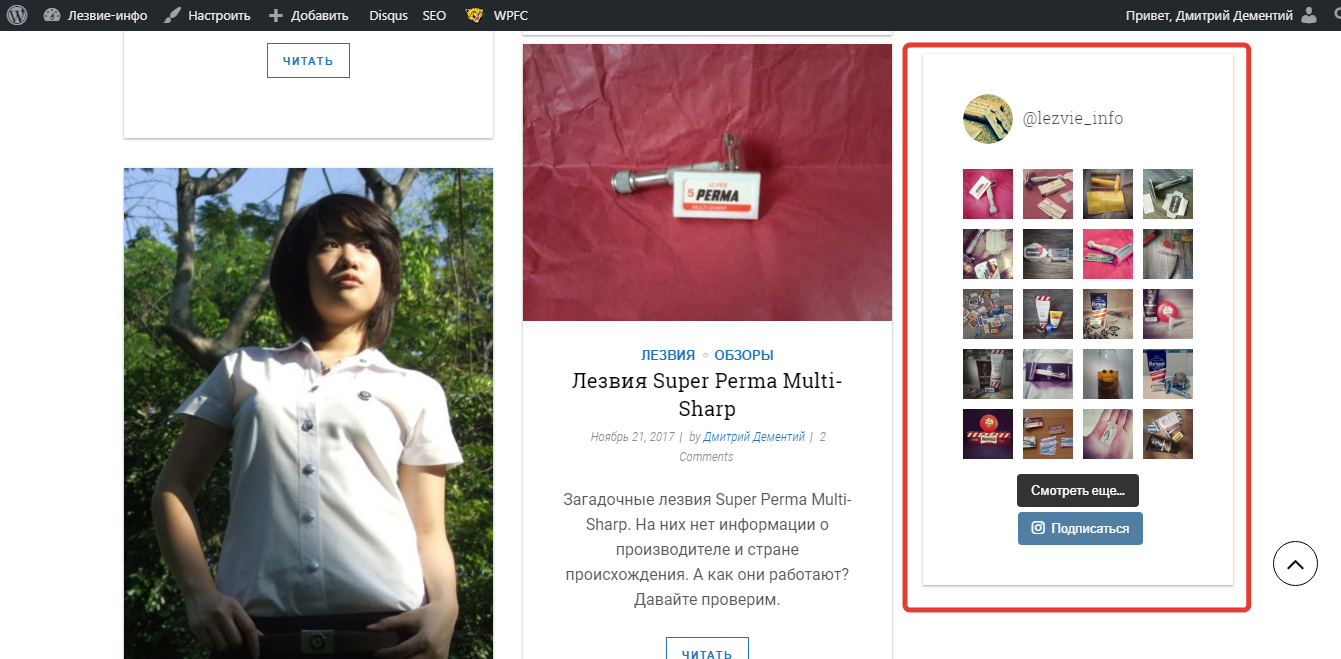
Task: Open the SEO admin bar menu
Action: click(x=434, y=15)
